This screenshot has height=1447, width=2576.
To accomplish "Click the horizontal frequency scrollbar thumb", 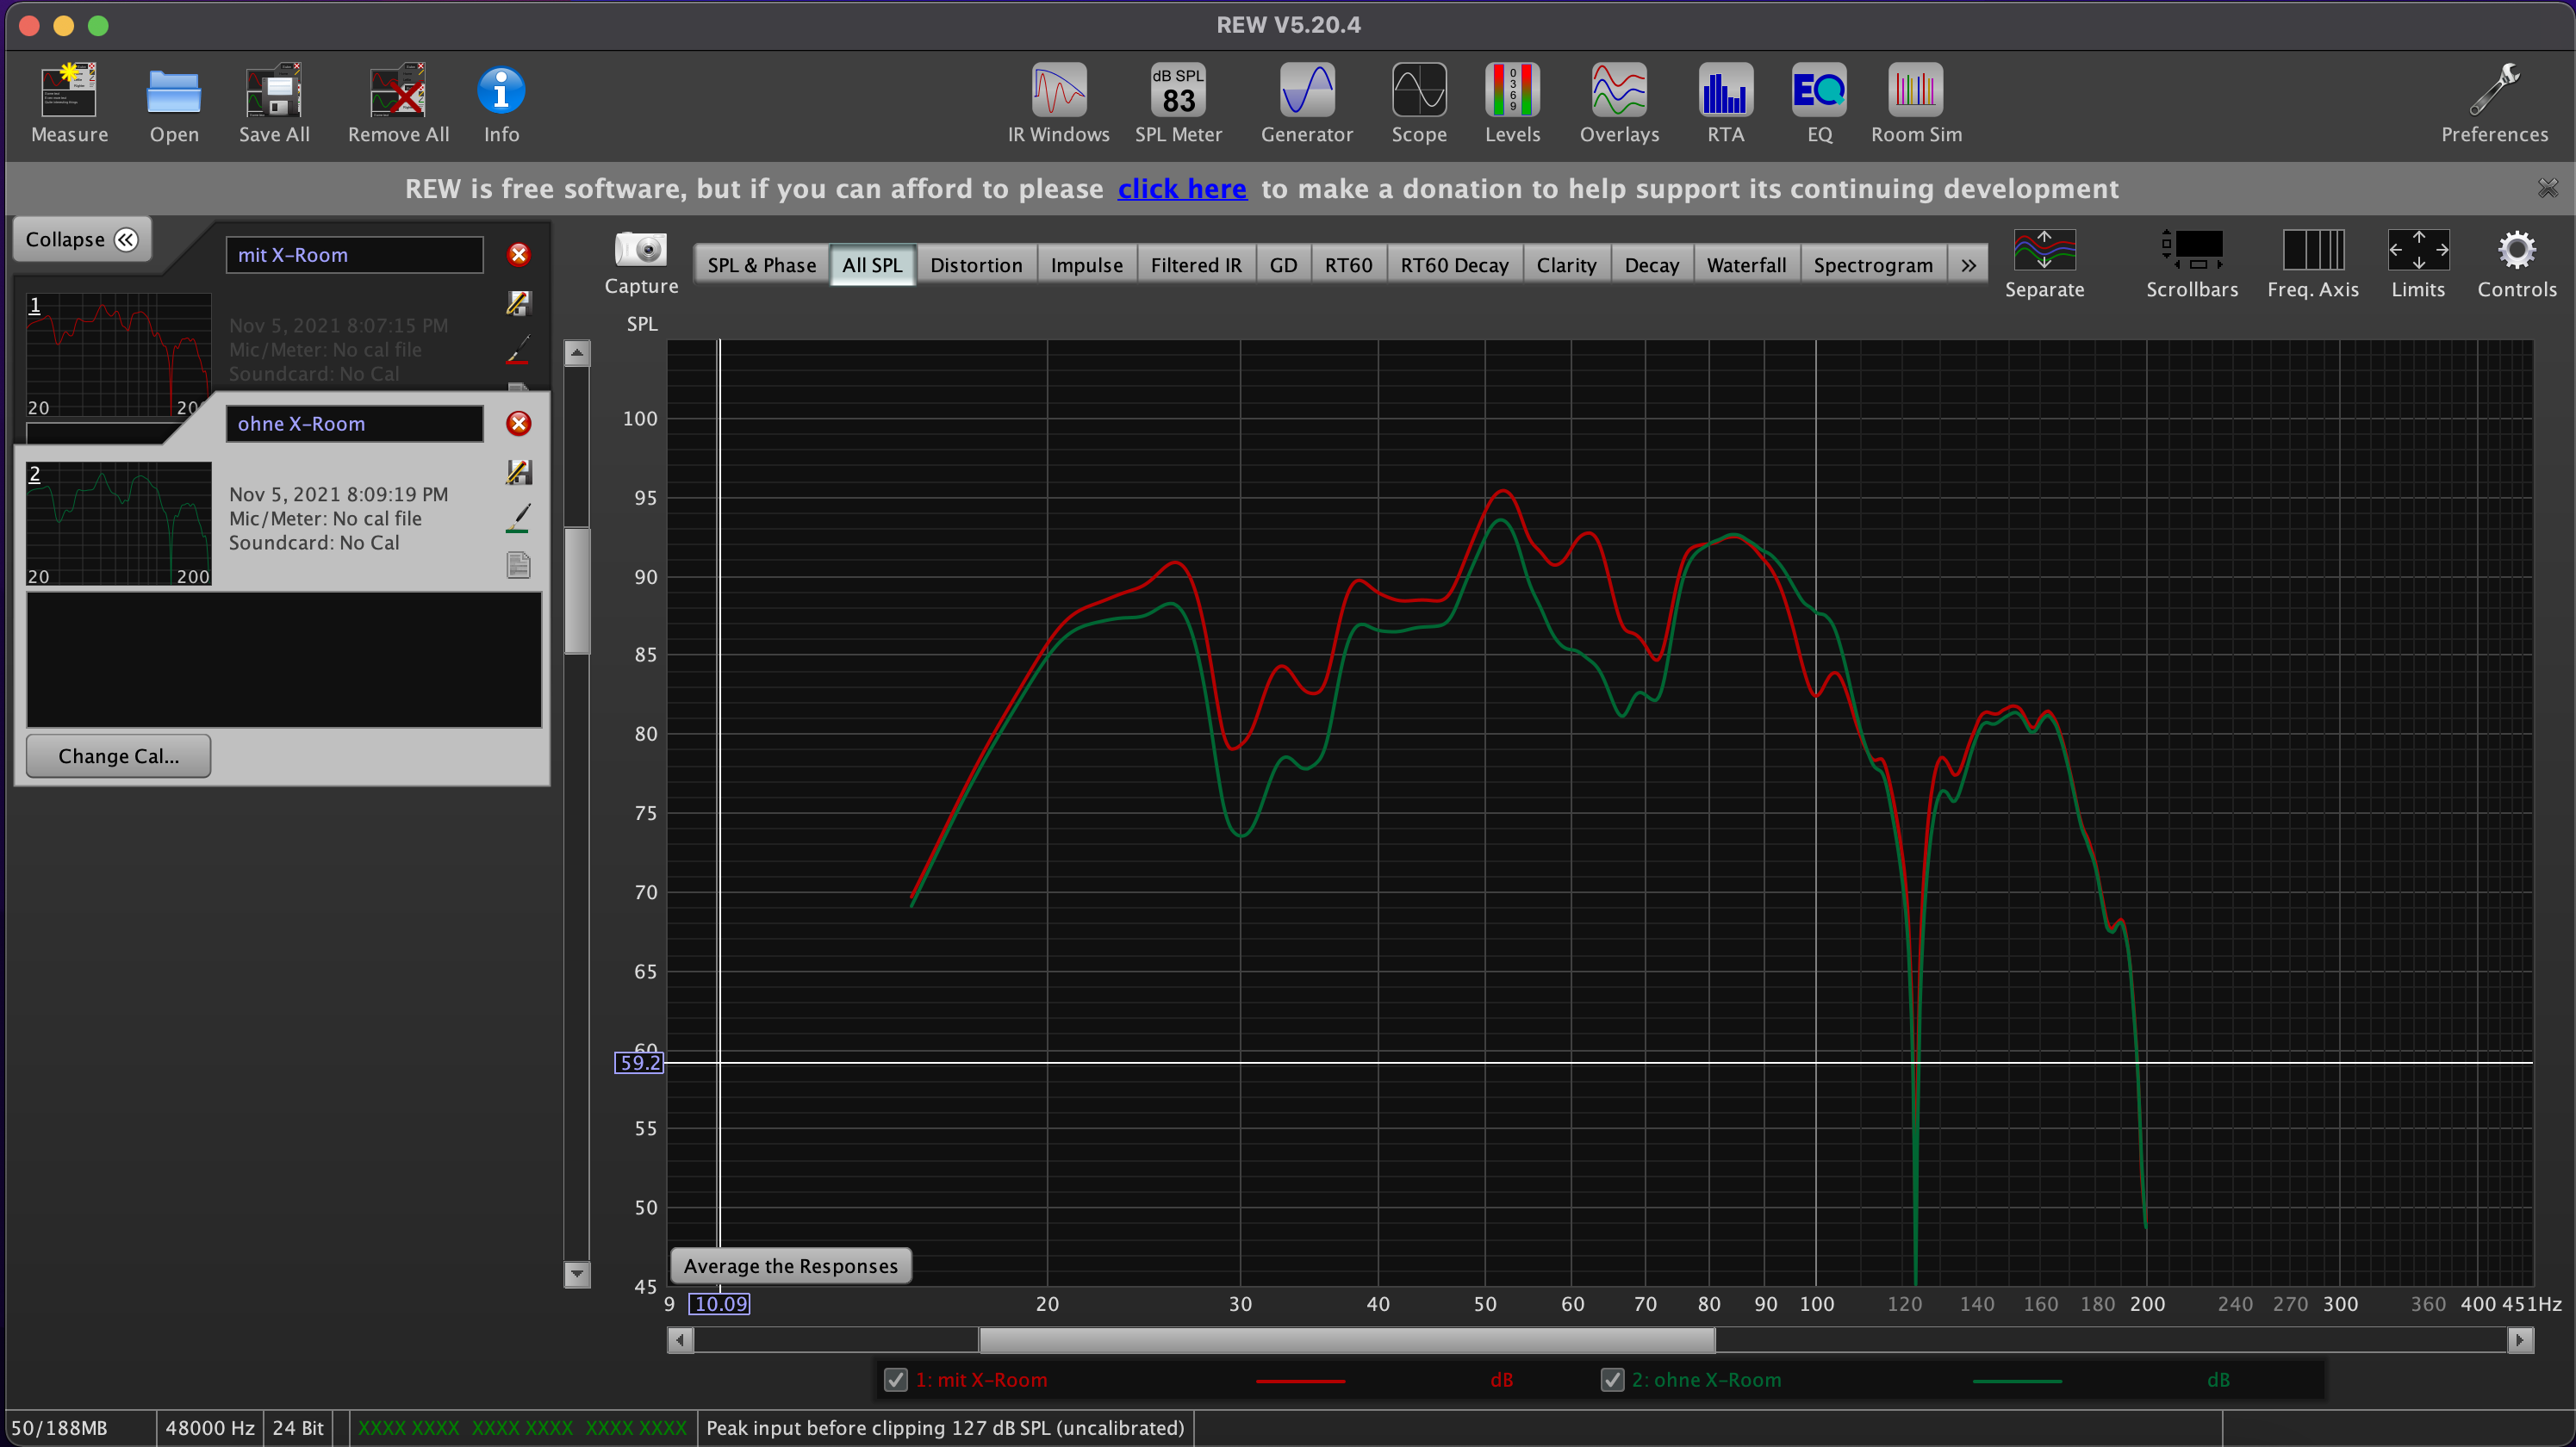I will click(x=1346, y=1340).
